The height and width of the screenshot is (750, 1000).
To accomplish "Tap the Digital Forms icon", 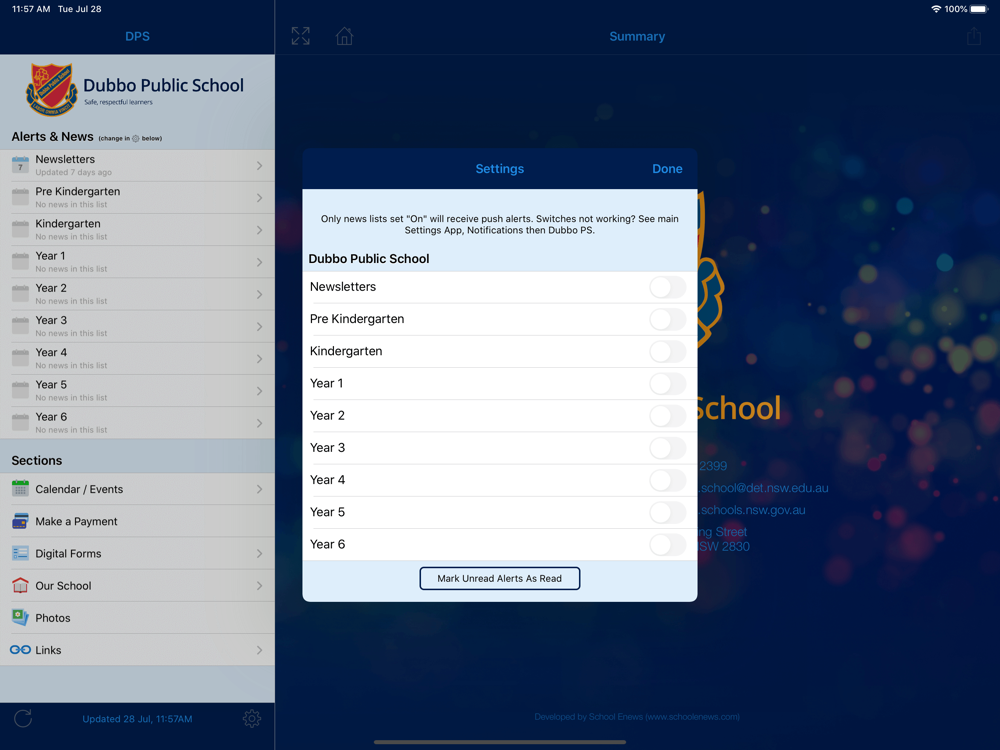I will 20,554.
